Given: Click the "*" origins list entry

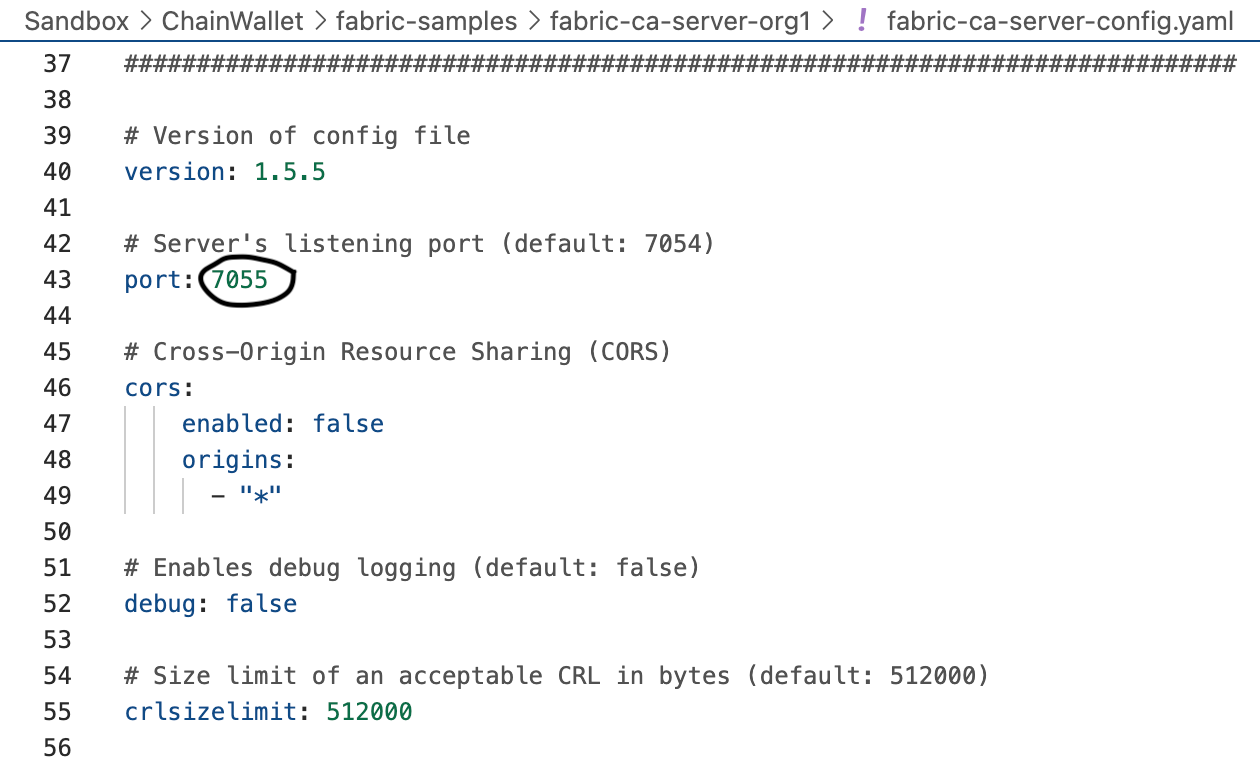Looking at the screenshot, I should pos(261,496).
